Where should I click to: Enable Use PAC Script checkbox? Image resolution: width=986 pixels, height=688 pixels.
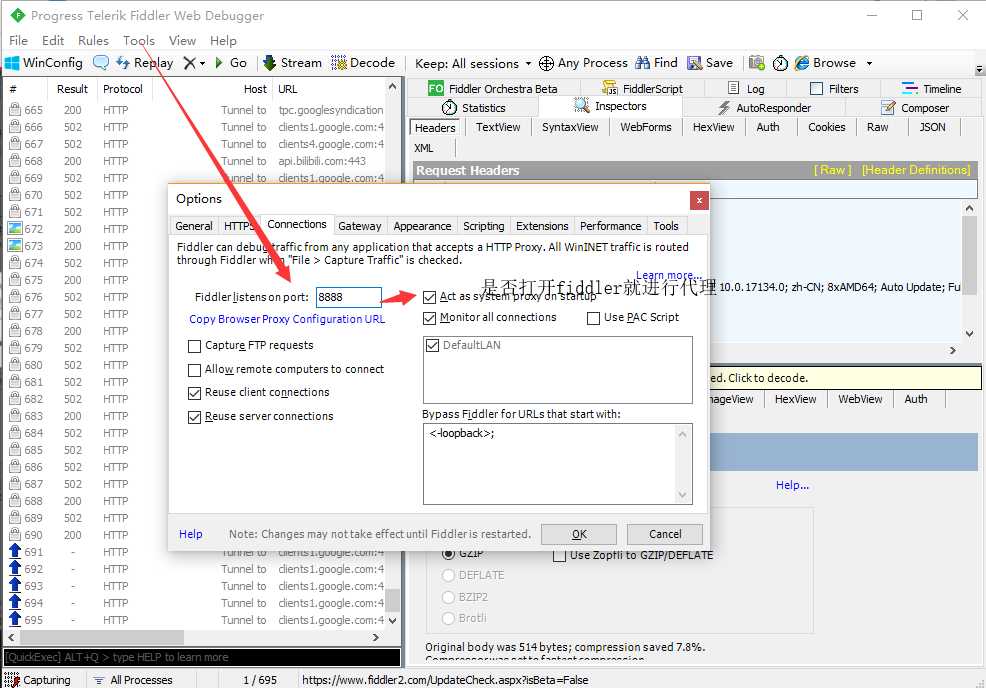(593, 318)
